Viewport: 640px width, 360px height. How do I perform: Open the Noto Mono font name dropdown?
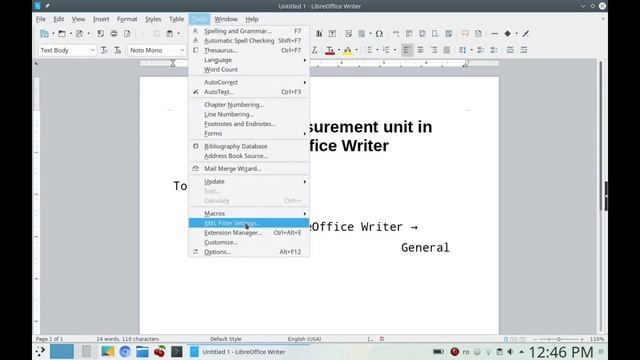point(182,50)
